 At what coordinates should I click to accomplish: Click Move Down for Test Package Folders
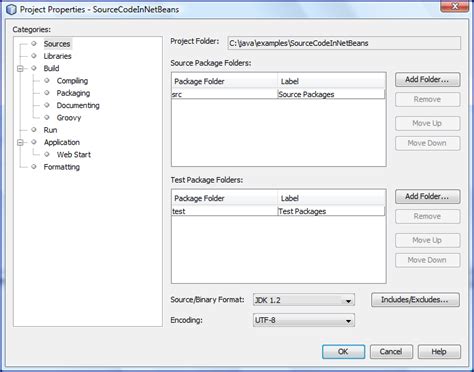pos(427,260)
